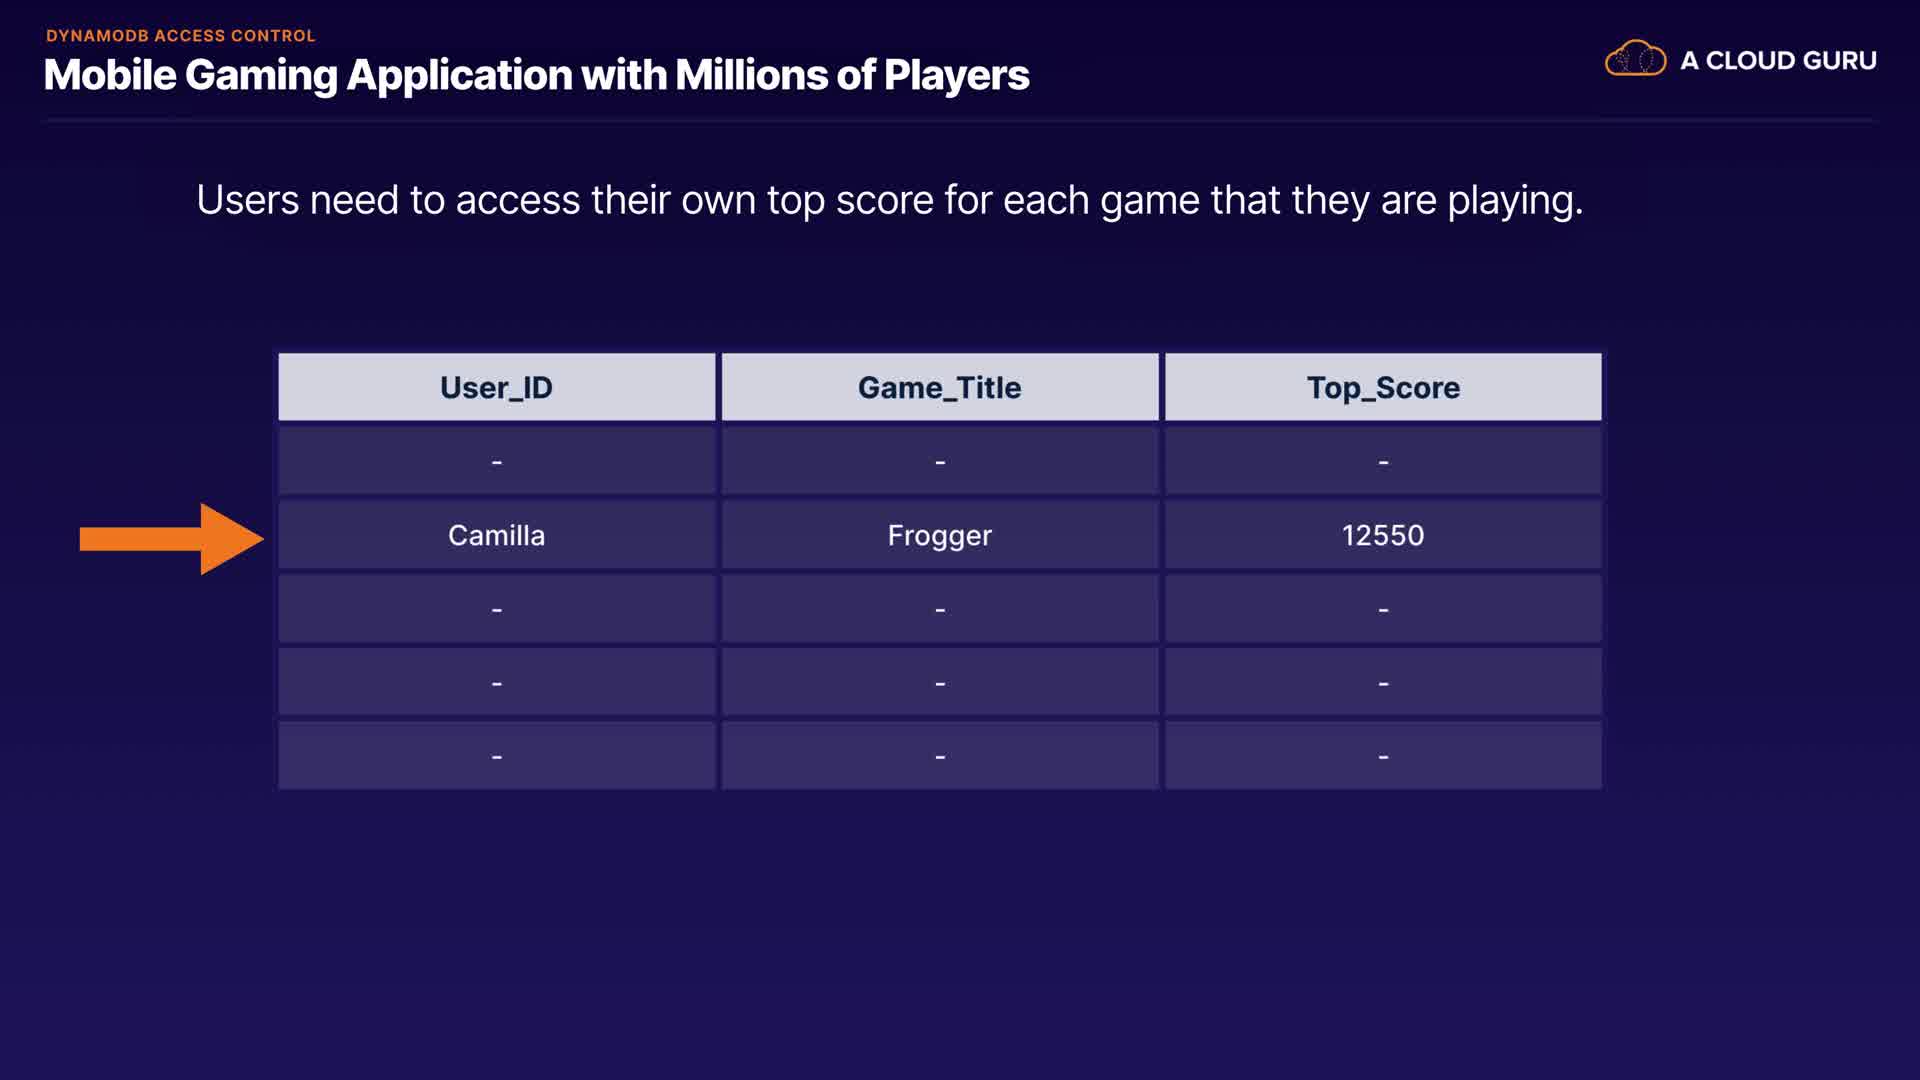Click the Frogger game title cell
1920x1080 pixels.
pyautogui.click(x=939, y=535)
